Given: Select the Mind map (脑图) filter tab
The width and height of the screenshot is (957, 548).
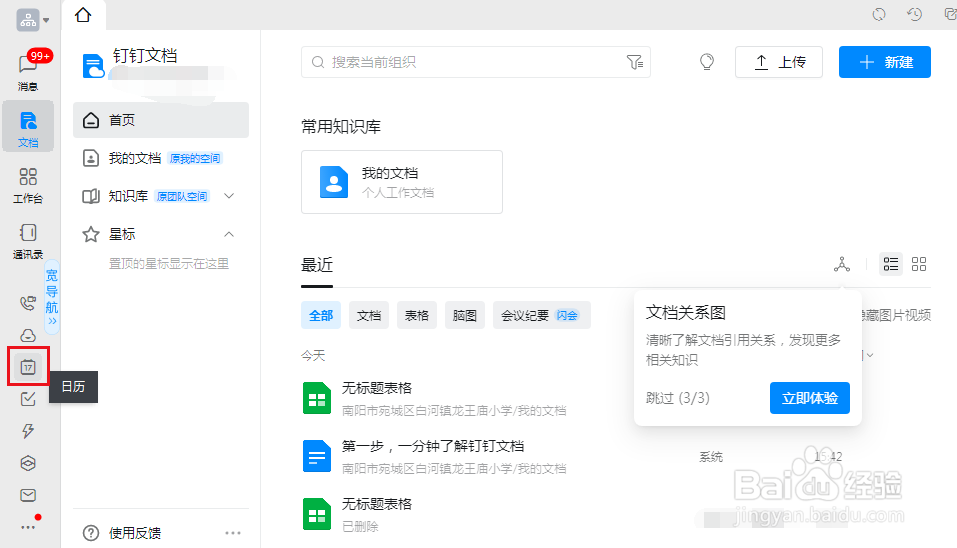Looking at the screenshot, I should tap(464, 315).
